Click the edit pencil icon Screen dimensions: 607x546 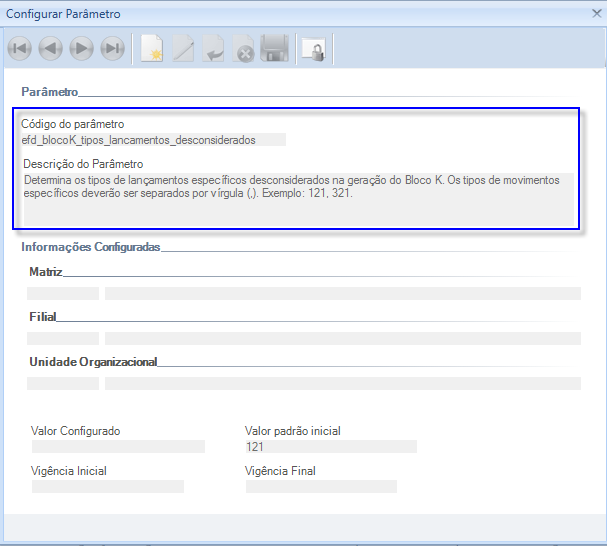(182, 48)
